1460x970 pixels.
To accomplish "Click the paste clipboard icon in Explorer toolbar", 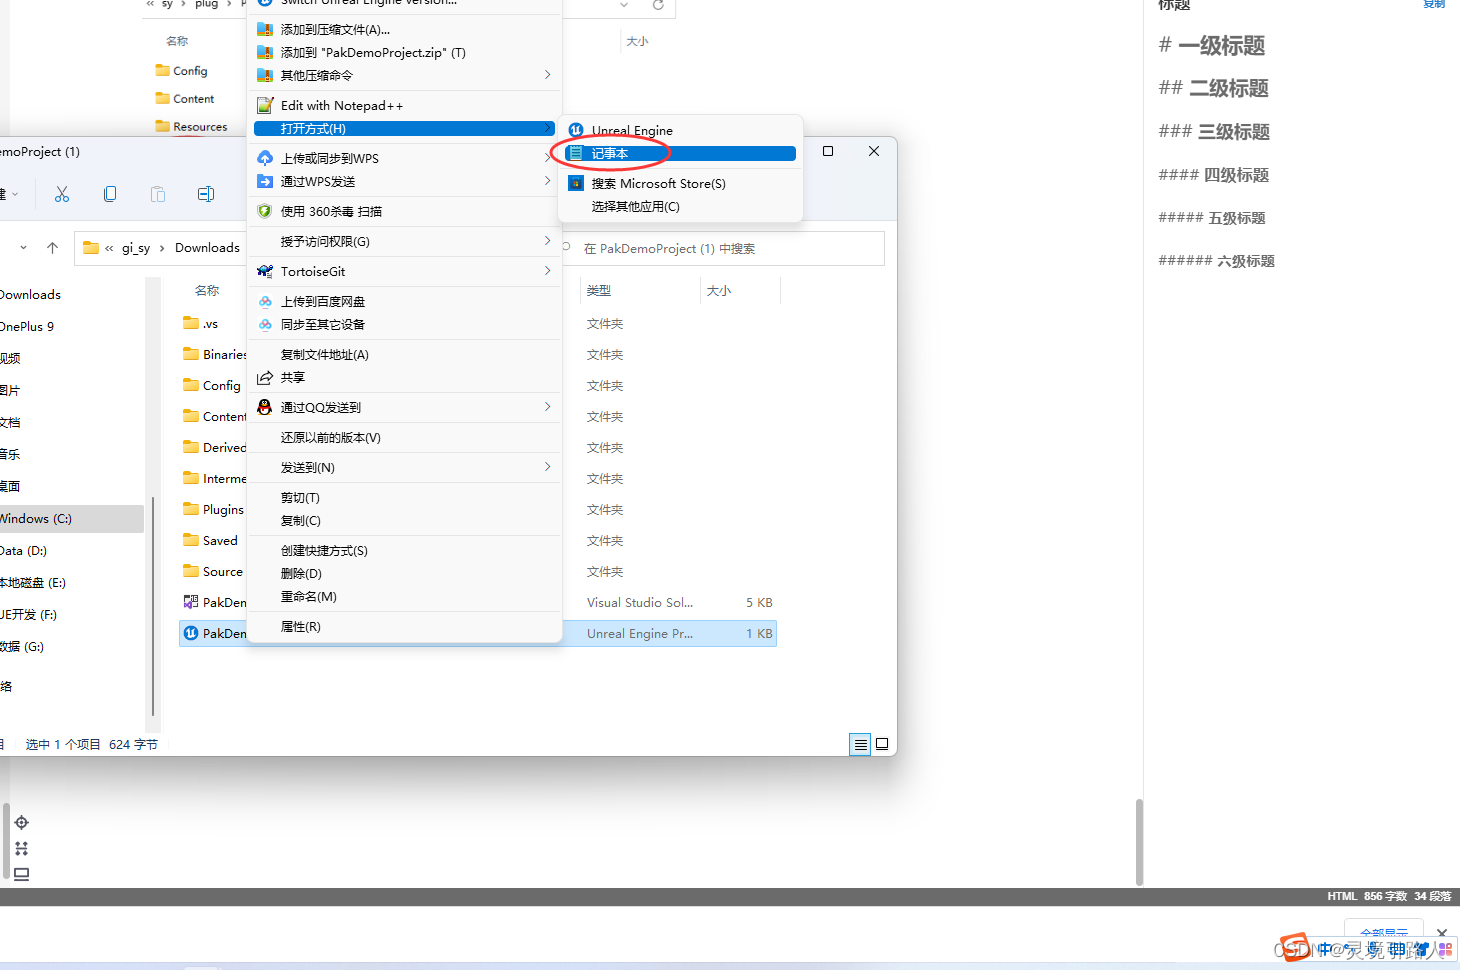I will (158, 194).
